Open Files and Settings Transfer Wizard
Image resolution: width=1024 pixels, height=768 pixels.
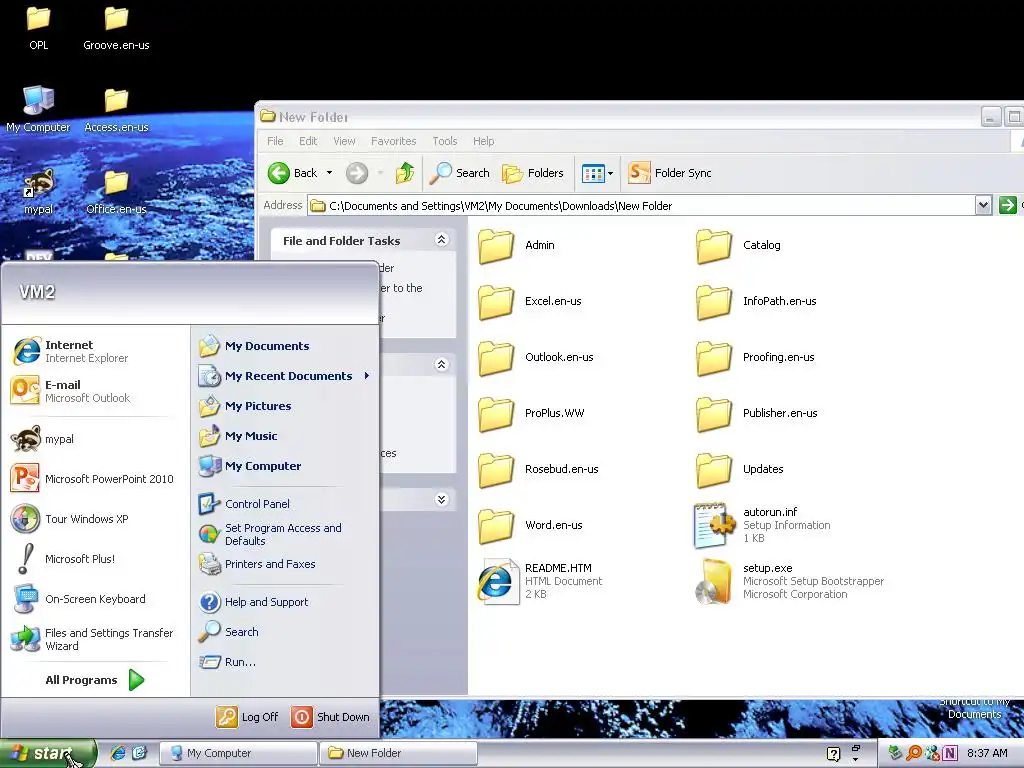[x=92, y=639]
